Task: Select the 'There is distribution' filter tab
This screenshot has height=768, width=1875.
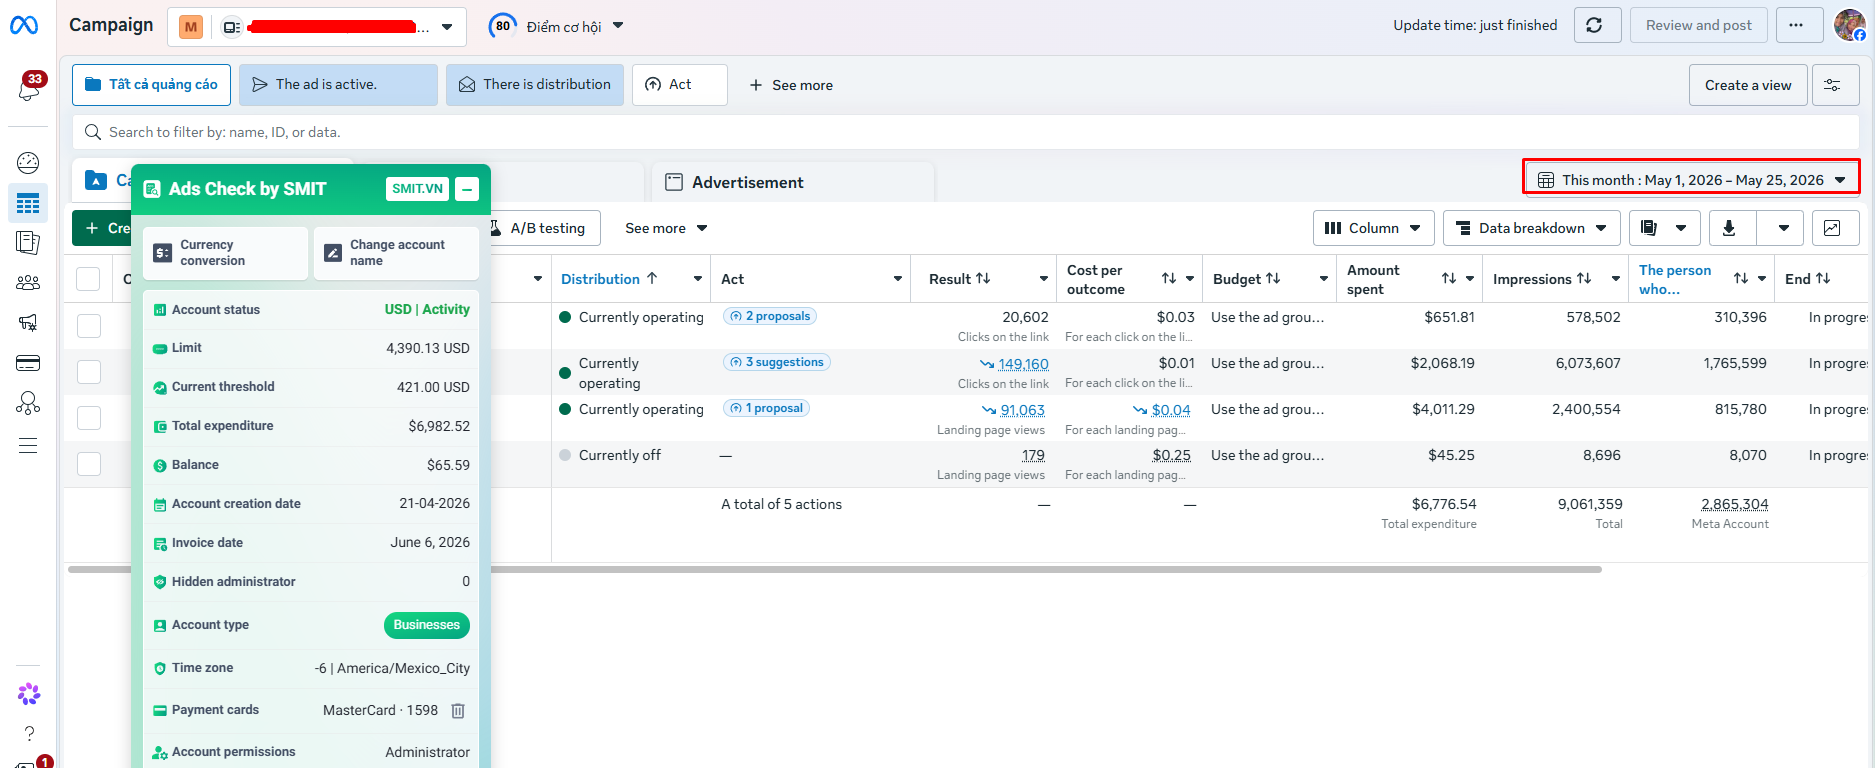Action: click(x=535, y=85)
